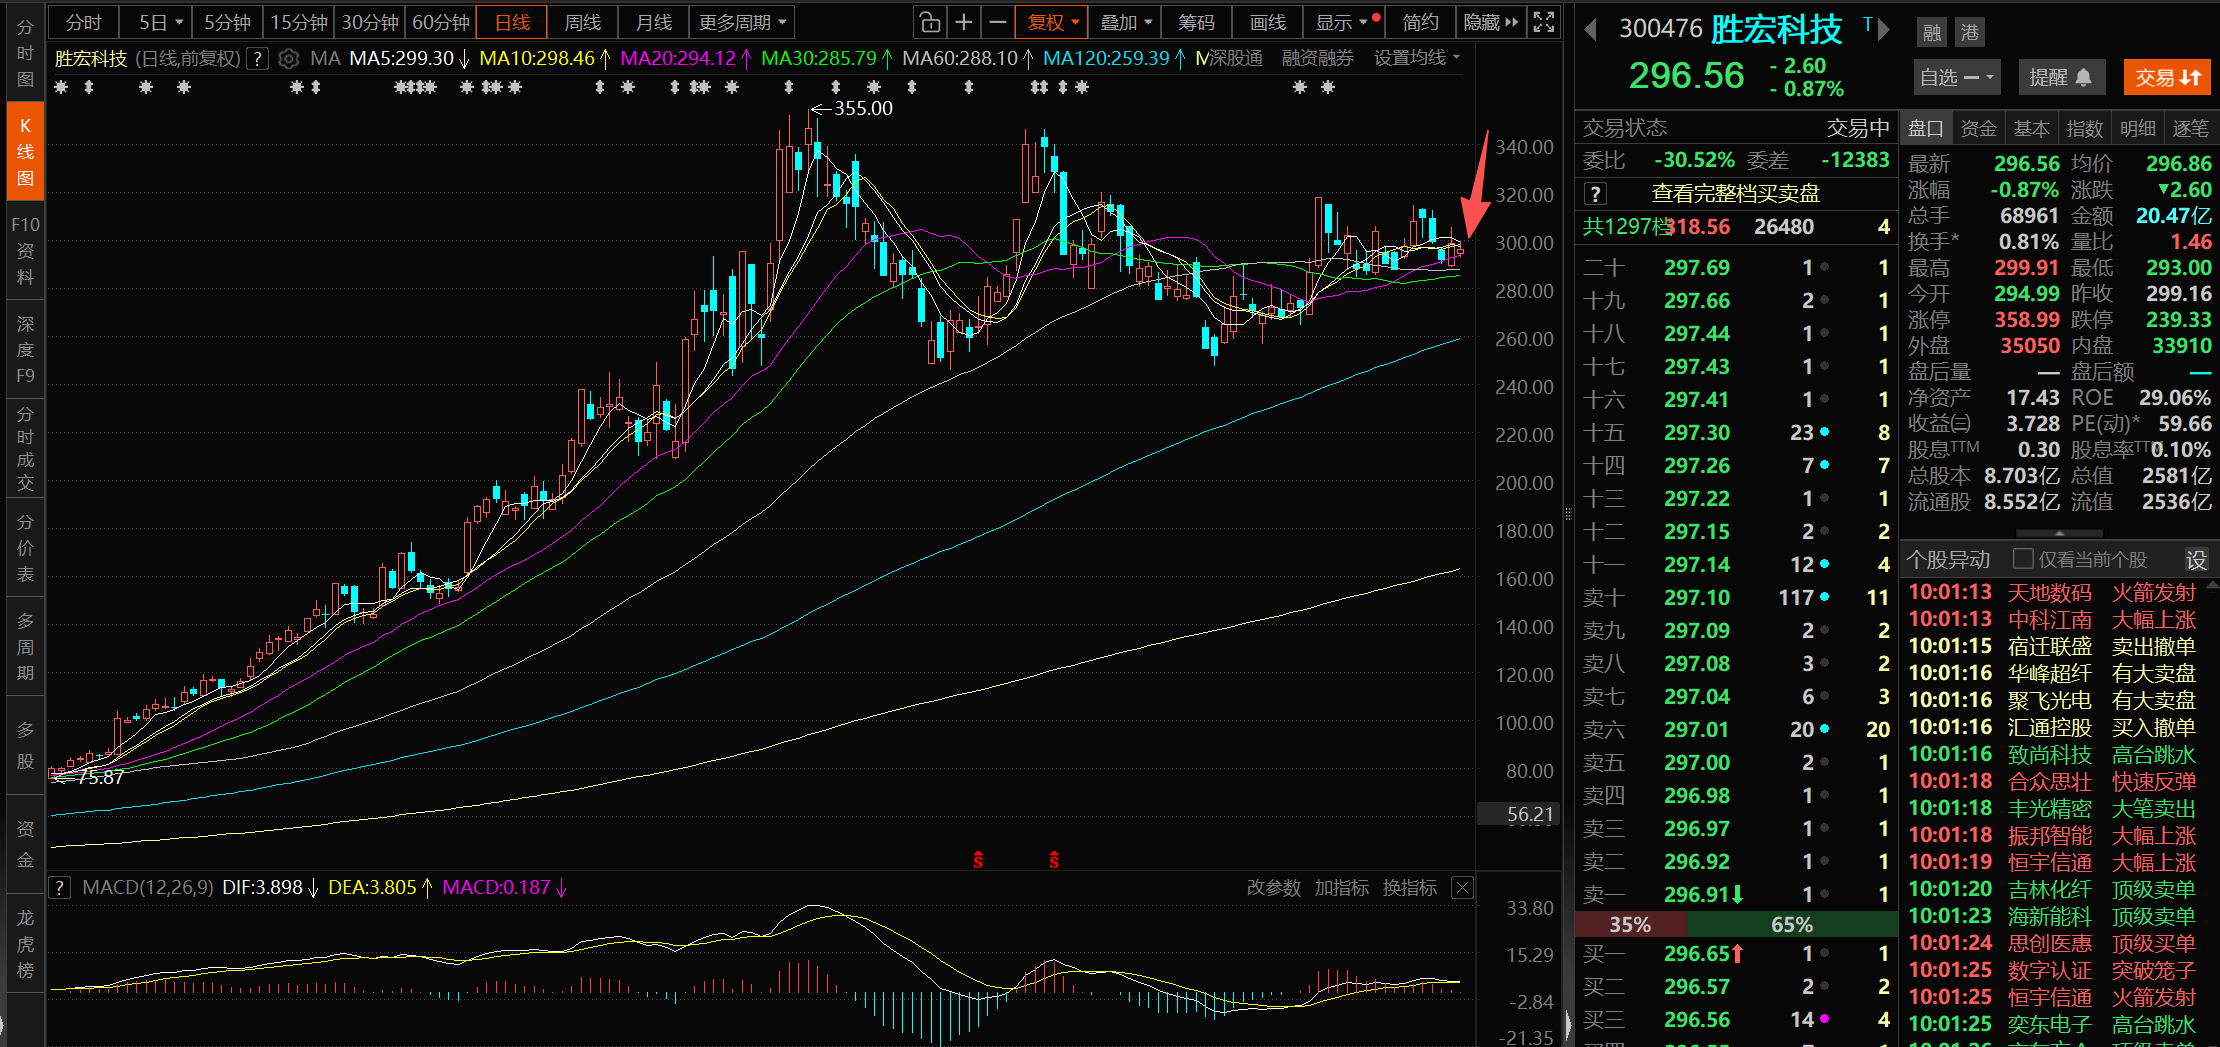Open the 设 settings for 个股异动
This screenshot has width=2220, height=1047.
(2196, 560)
